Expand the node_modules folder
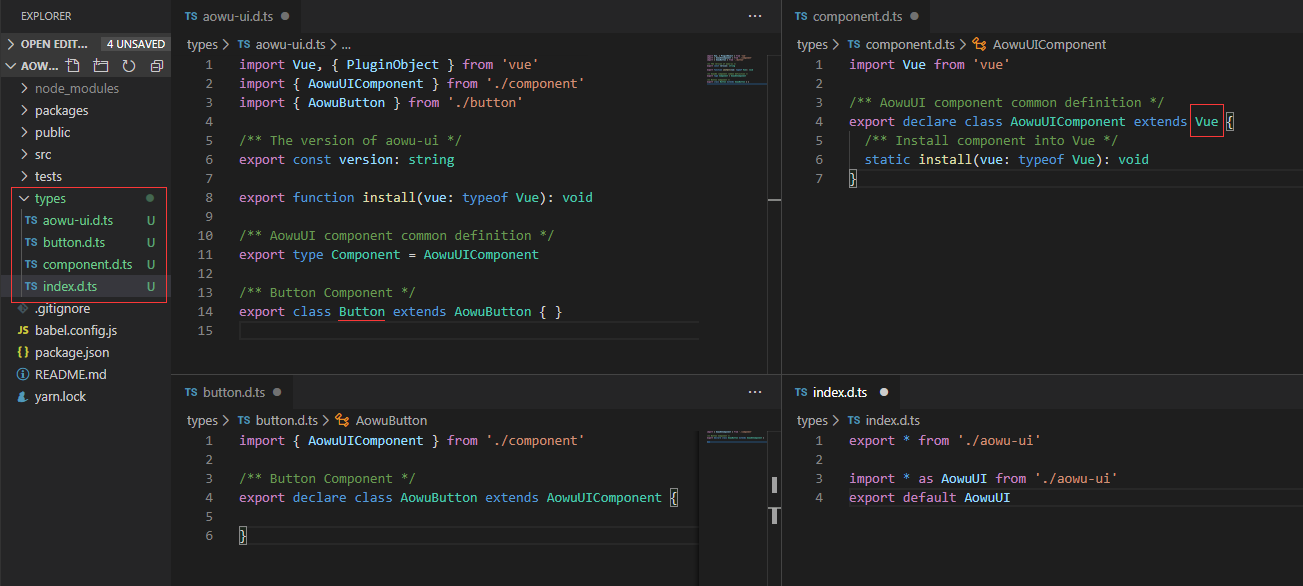Screen dimensions: 1303x586 pos(76,88)
